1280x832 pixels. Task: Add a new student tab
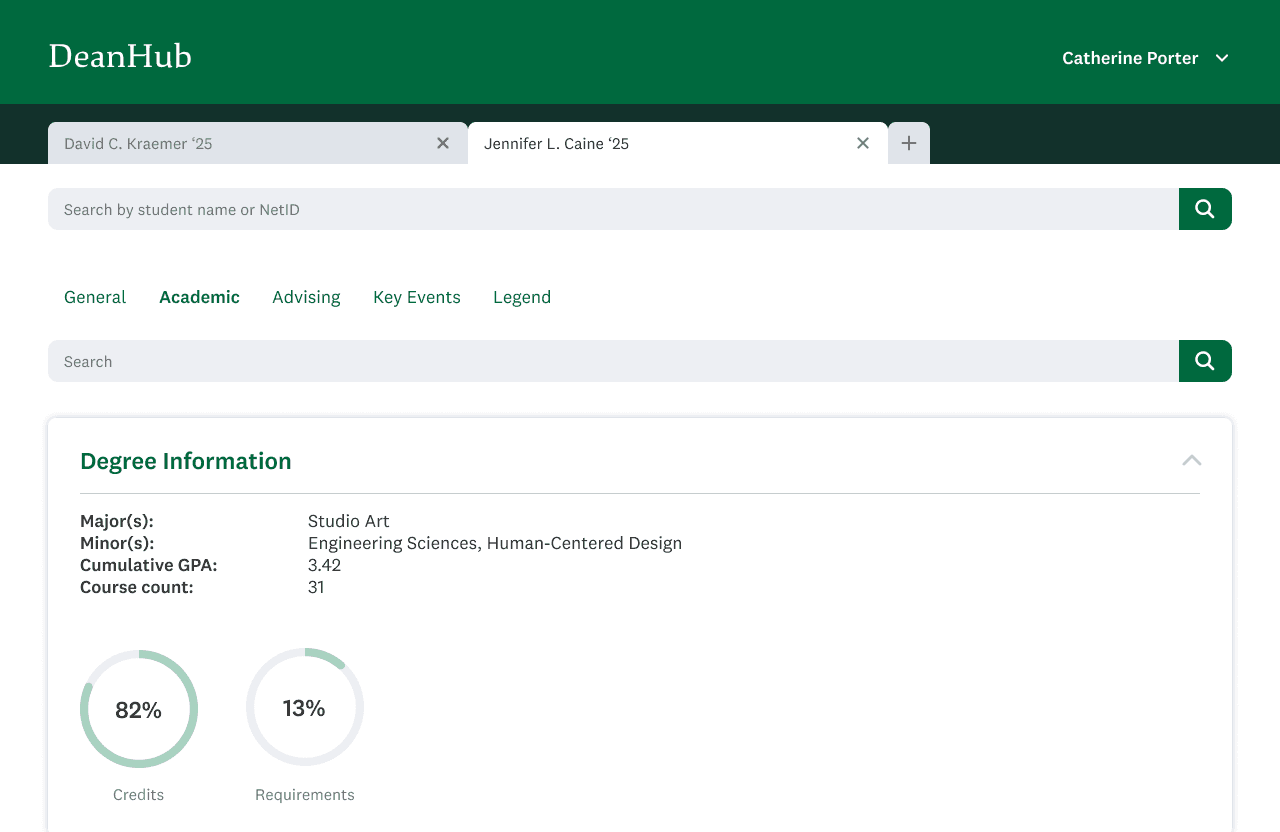point(909,143)
